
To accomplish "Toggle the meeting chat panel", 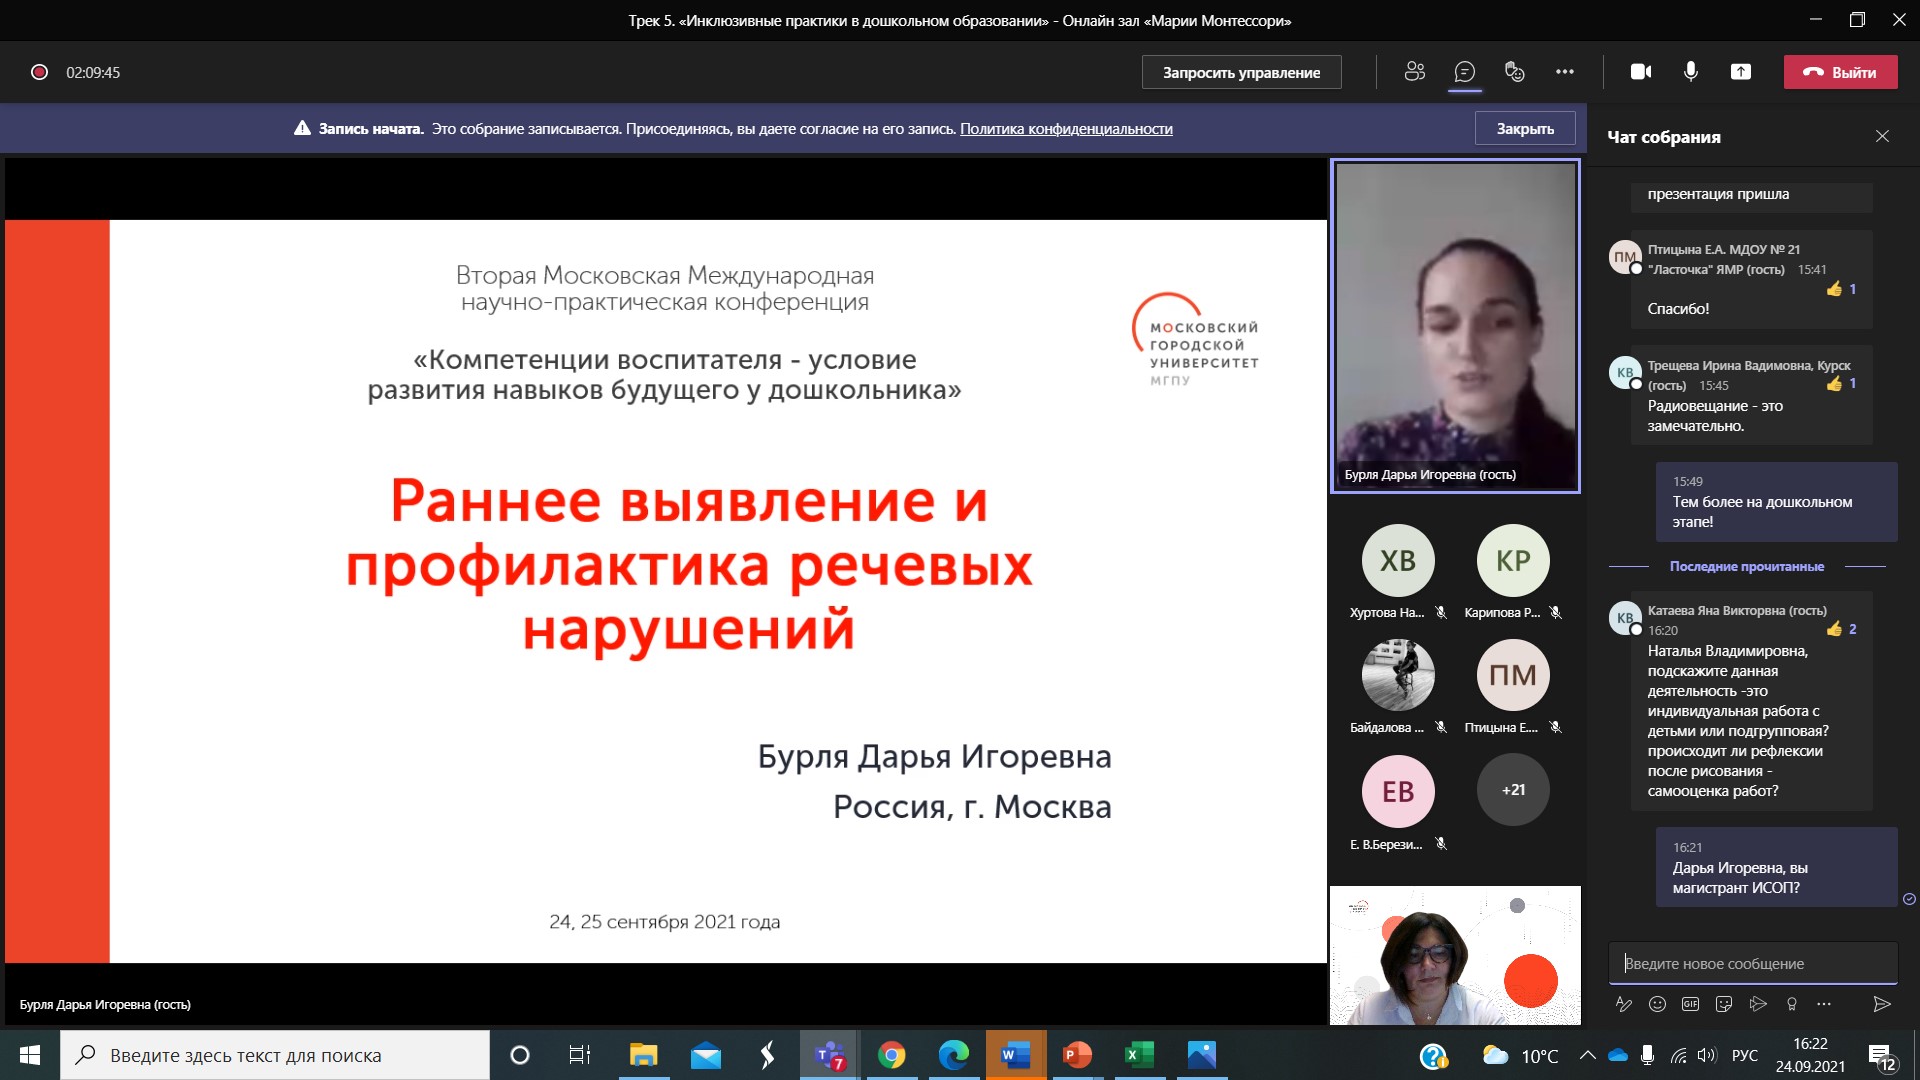I will (1464, 72).
